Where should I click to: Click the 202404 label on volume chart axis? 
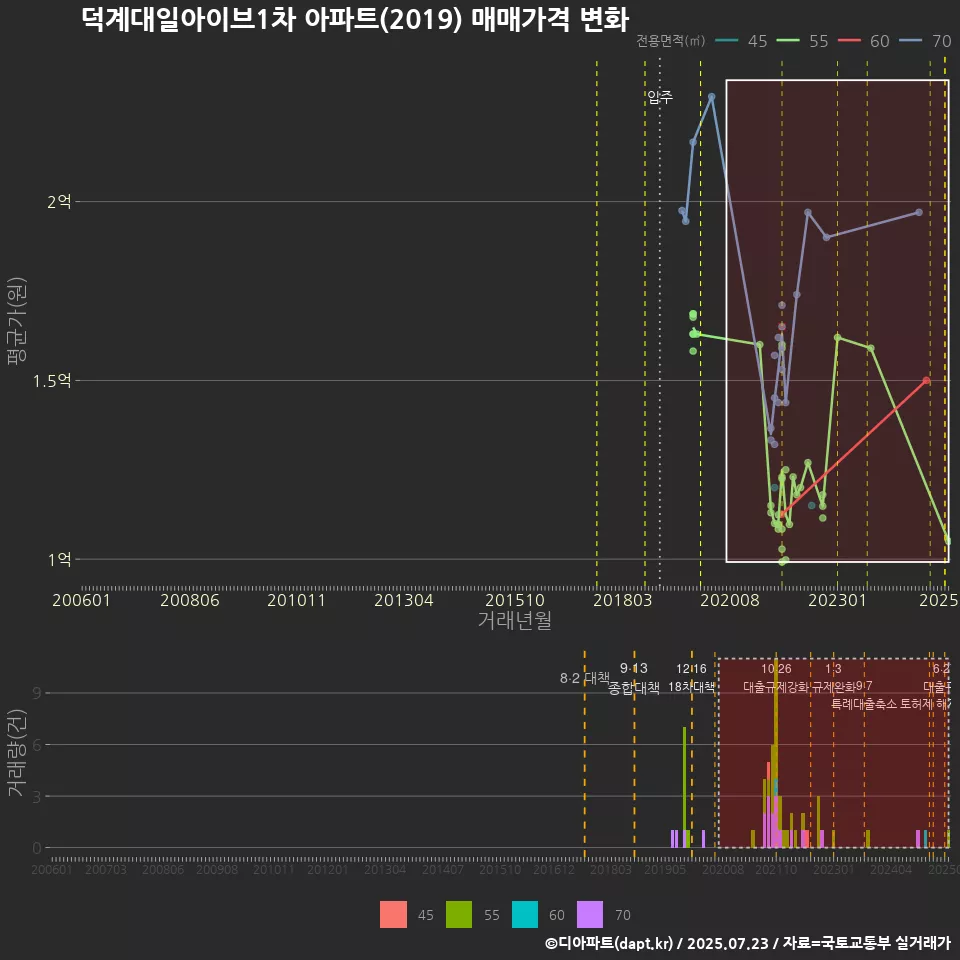(891, 869)
